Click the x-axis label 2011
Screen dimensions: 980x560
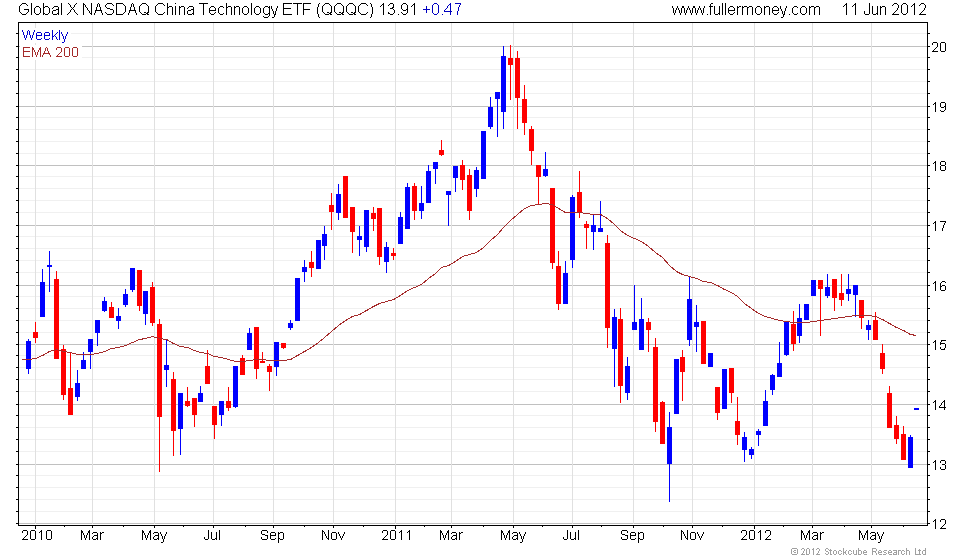tap(397, 536)
